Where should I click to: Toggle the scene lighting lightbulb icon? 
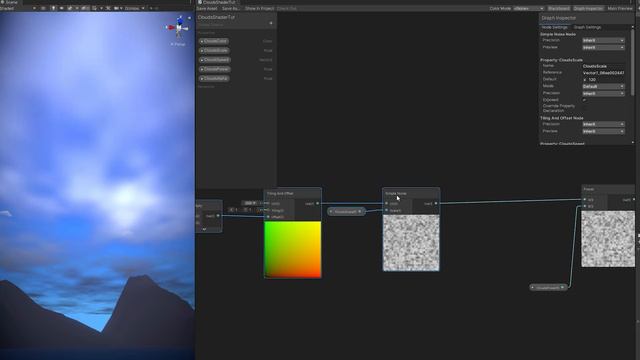point(53,8)
